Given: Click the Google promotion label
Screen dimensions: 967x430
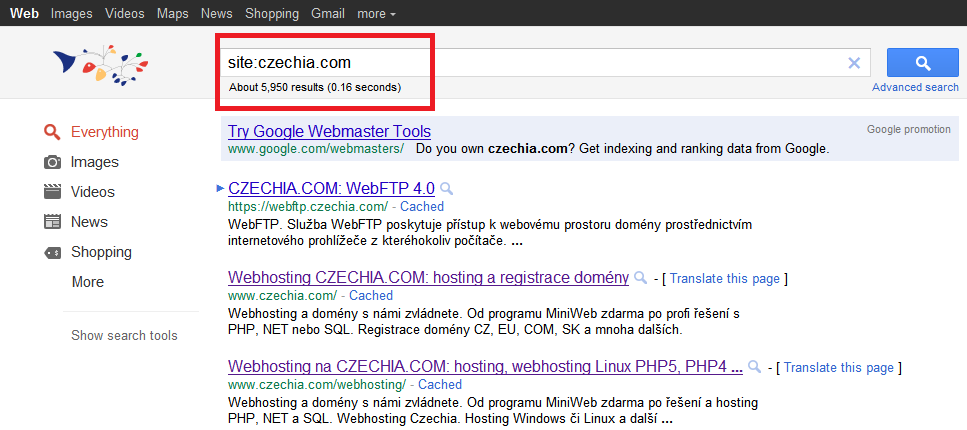Looking at the screenshot, I should click(908, 130).
